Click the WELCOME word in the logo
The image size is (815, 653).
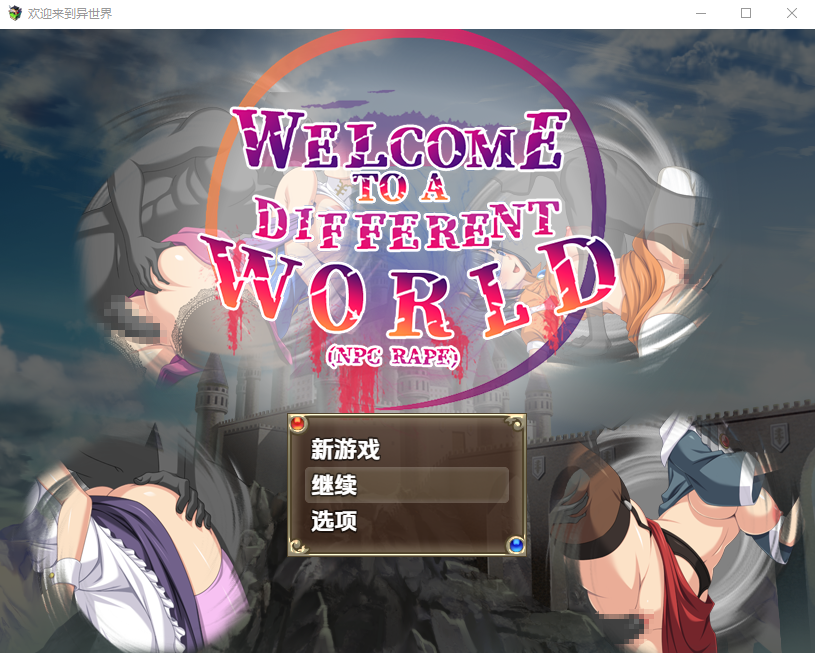click(x=398, y=138)
